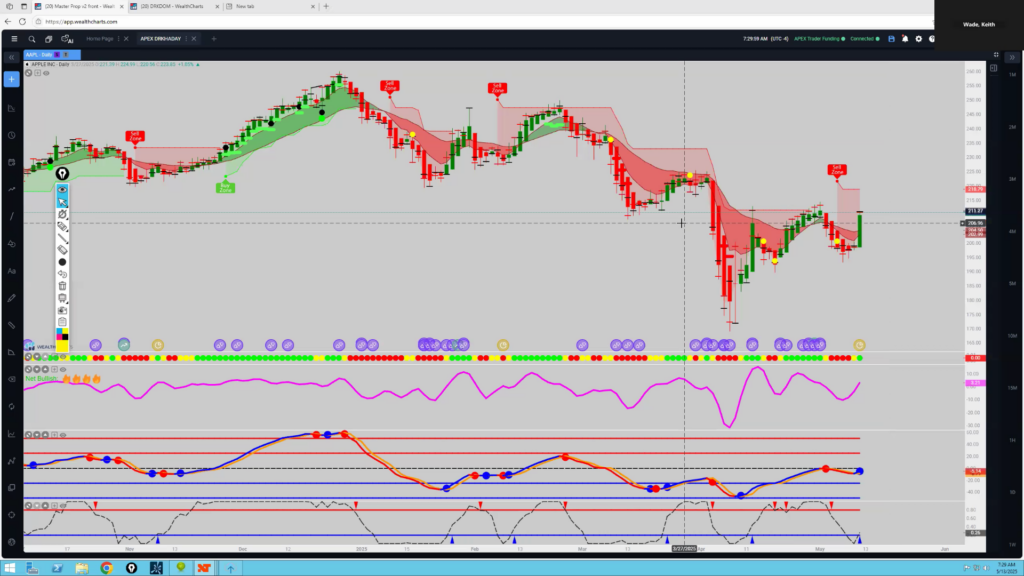Toggle the dot-strip panel eye icon

click(63, 357)
